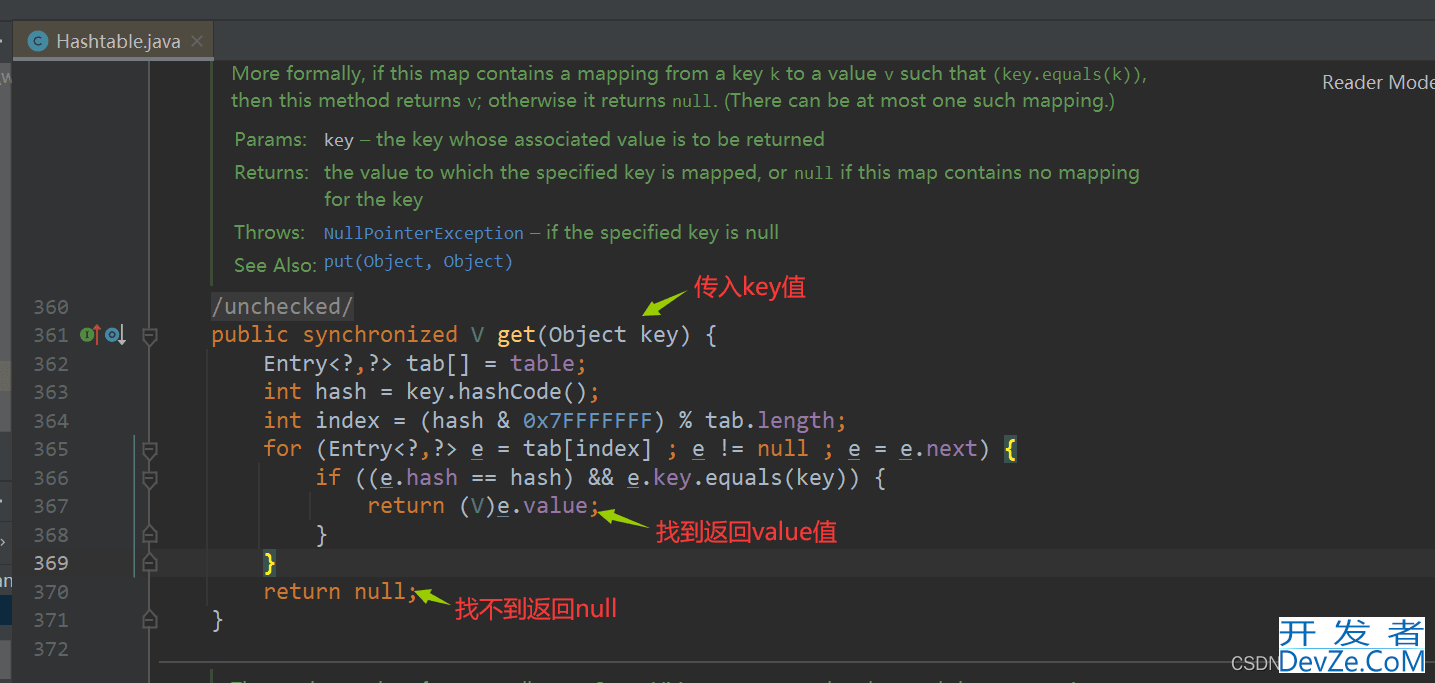Click the overridden-method gutter icon on line 361
The width and height of the screenshot is (1435, 683).
115,335
